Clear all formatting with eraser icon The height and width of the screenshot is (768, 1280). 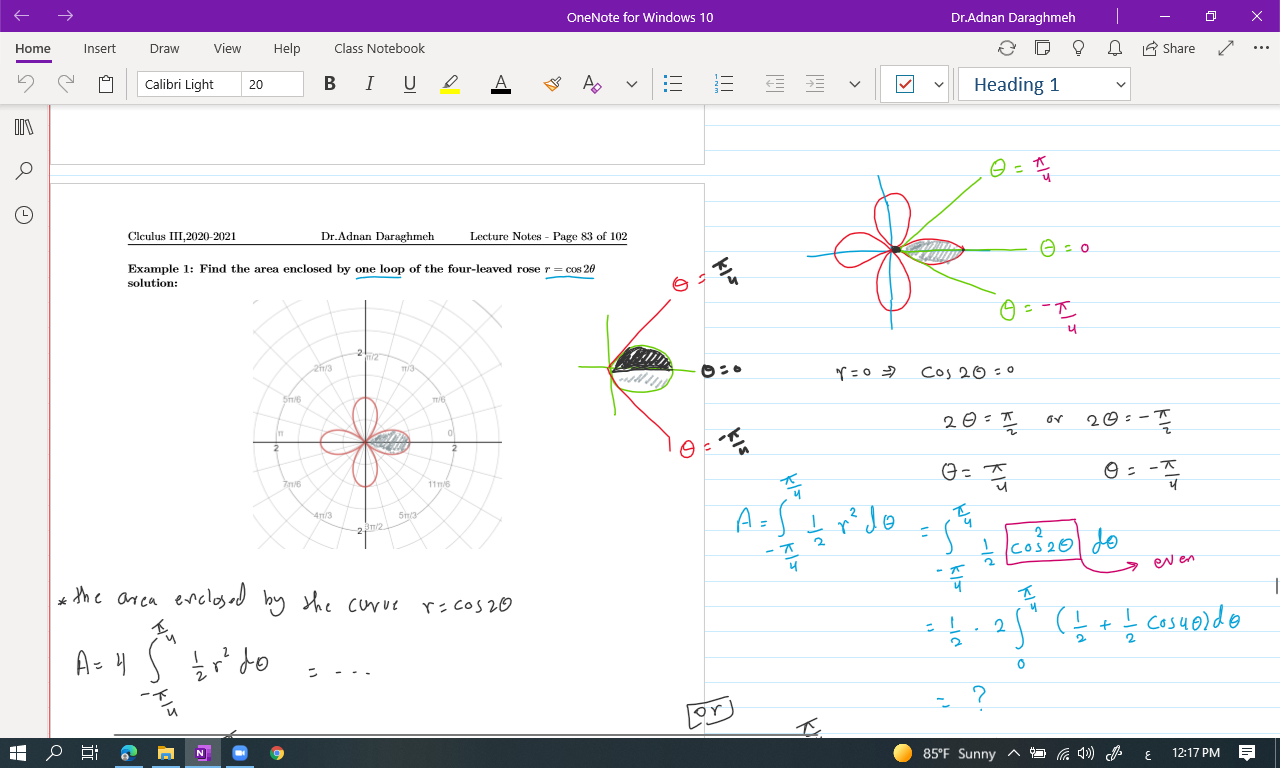[x=592, y=84]
